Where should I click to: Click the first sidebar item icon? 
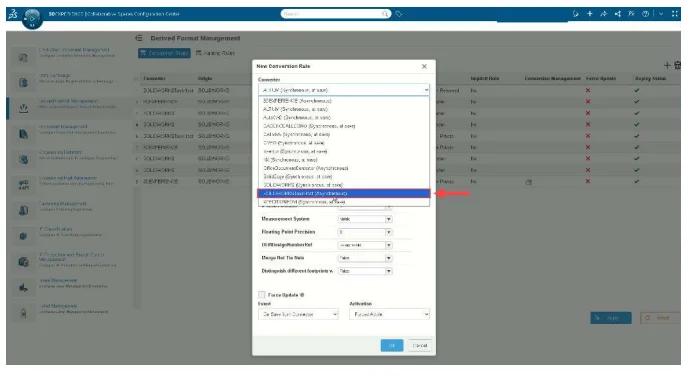24,57
